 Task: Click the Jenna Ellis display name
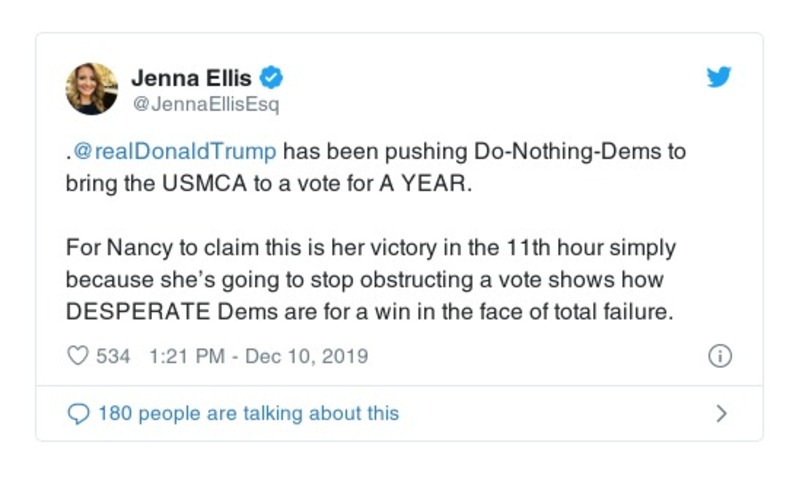coord(192,76)
